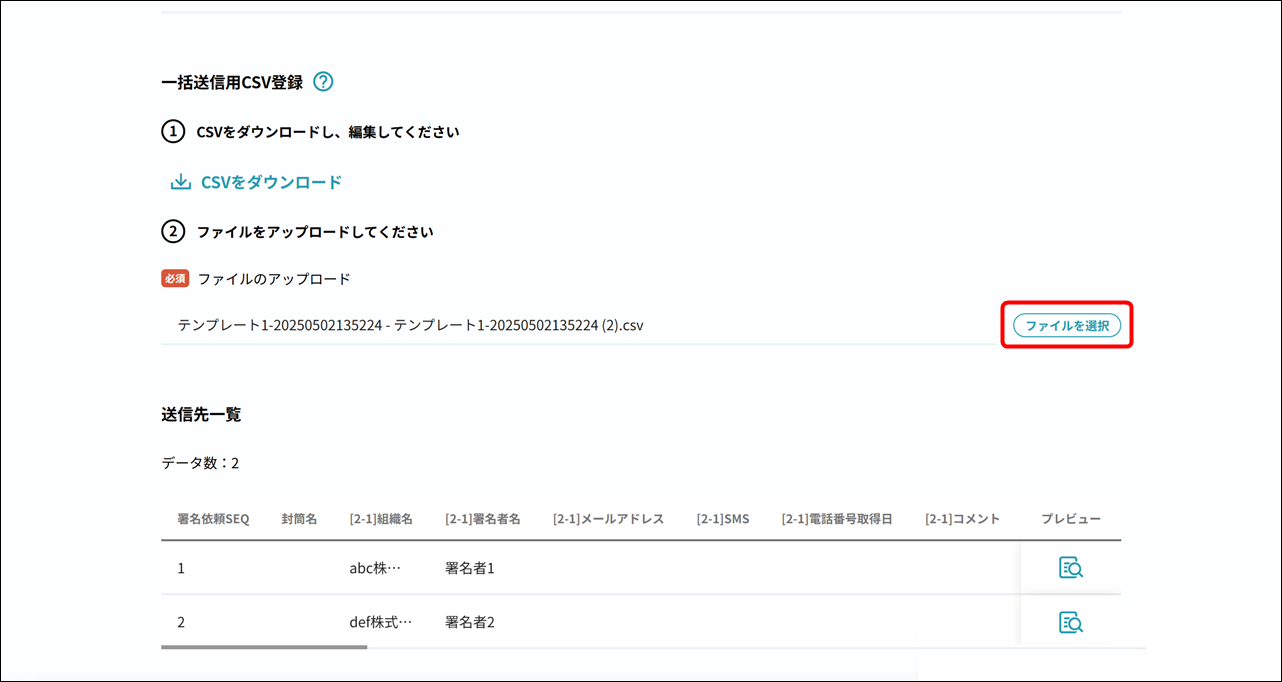Click the horizontal table scrollbar
1282x682 pixels.
[264, 647]
